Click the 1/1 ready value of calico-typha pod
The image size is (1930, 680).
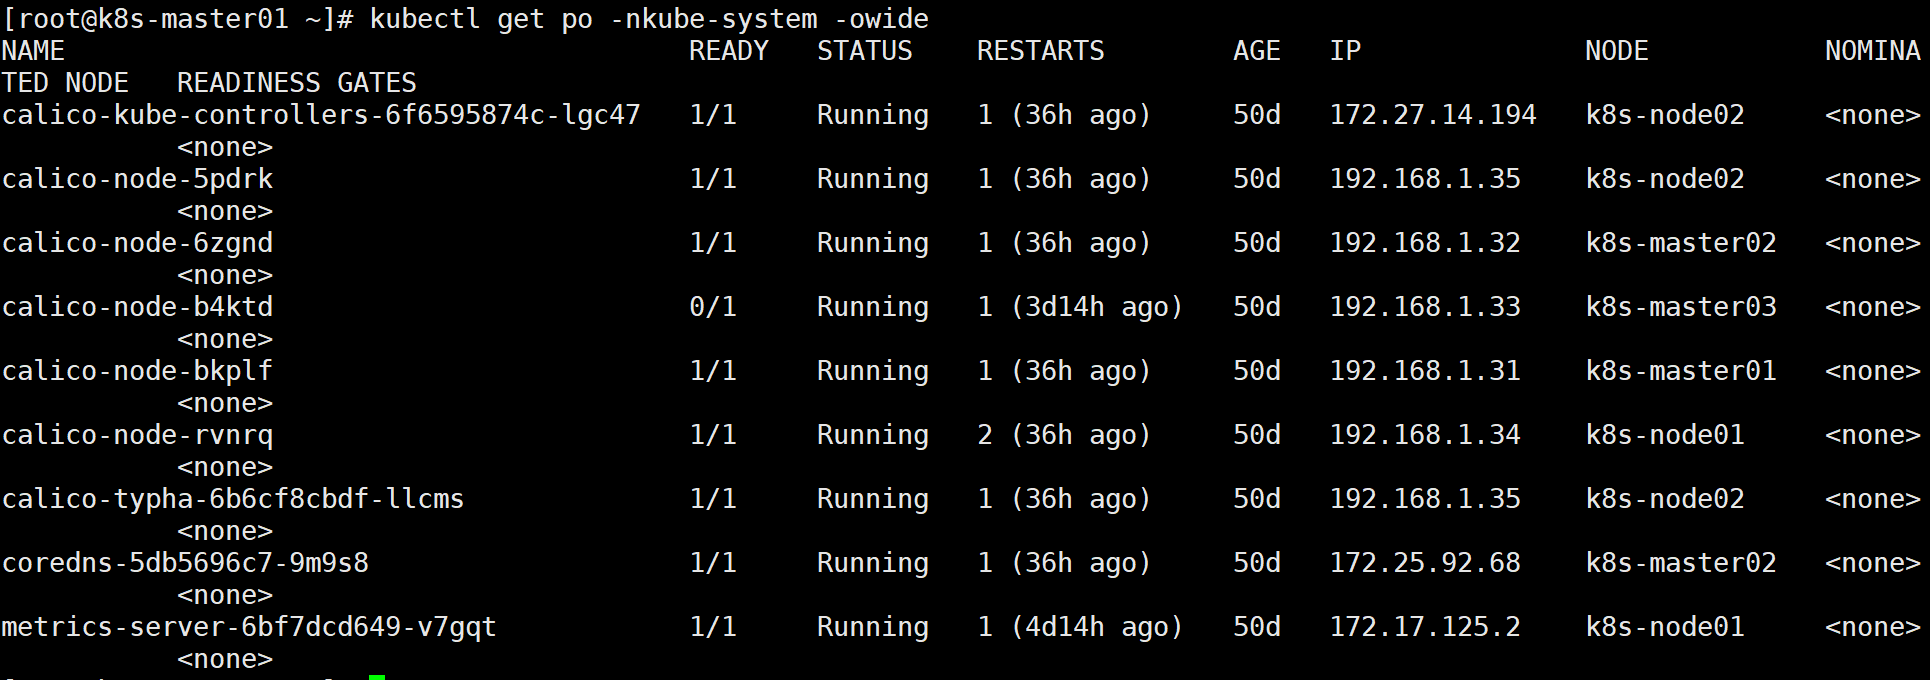(713, 499)
